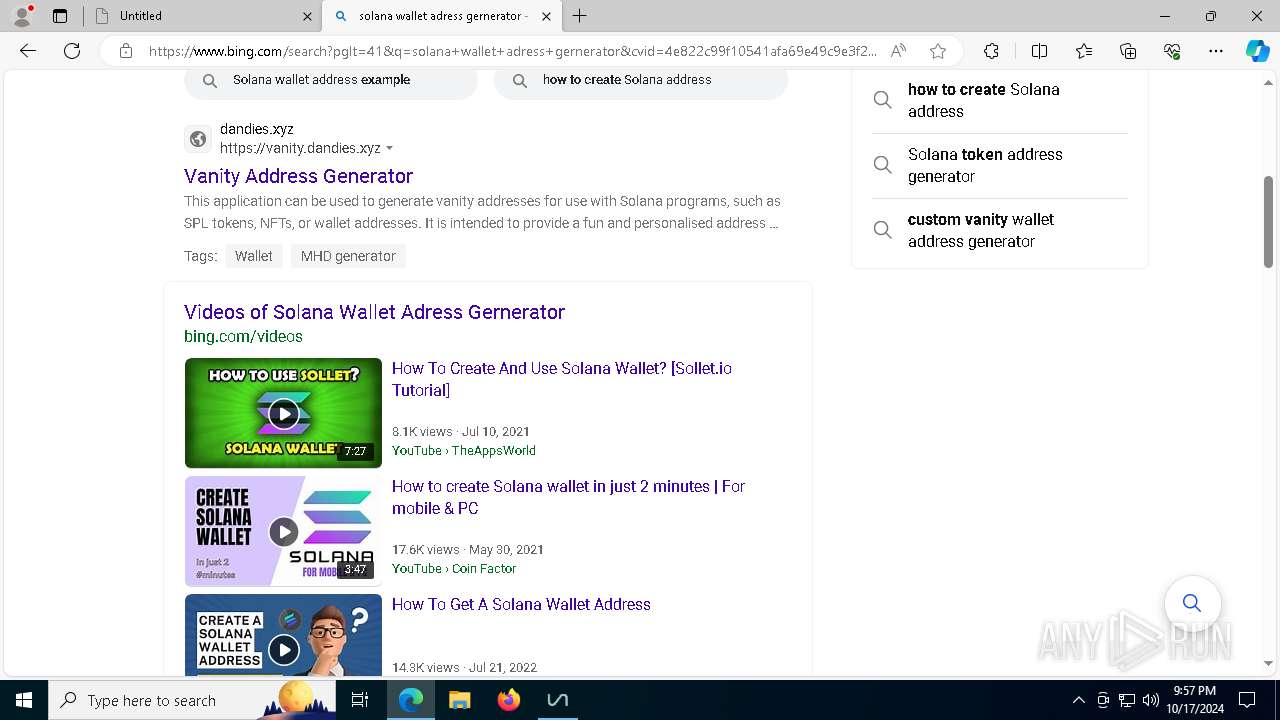
Task: Open the Windows Start menu
Action: coord(24,700)
